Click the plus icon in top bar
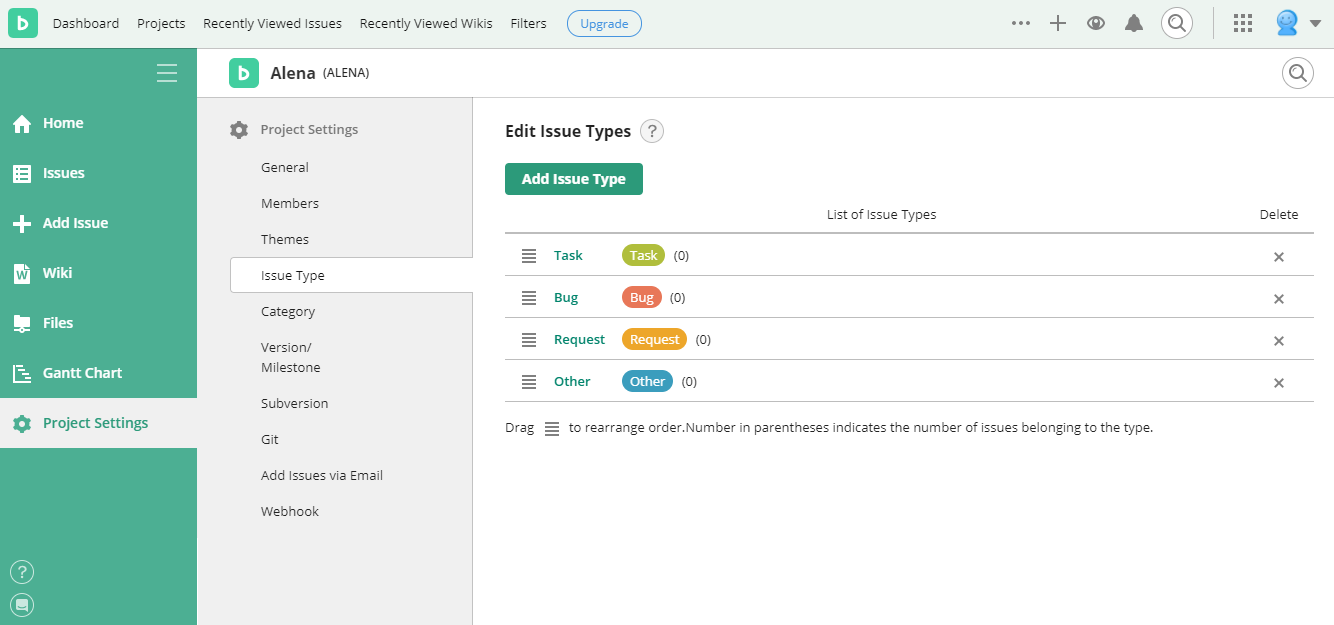This screenshot has width=1334, height=625. click(x=1058, y=23)
